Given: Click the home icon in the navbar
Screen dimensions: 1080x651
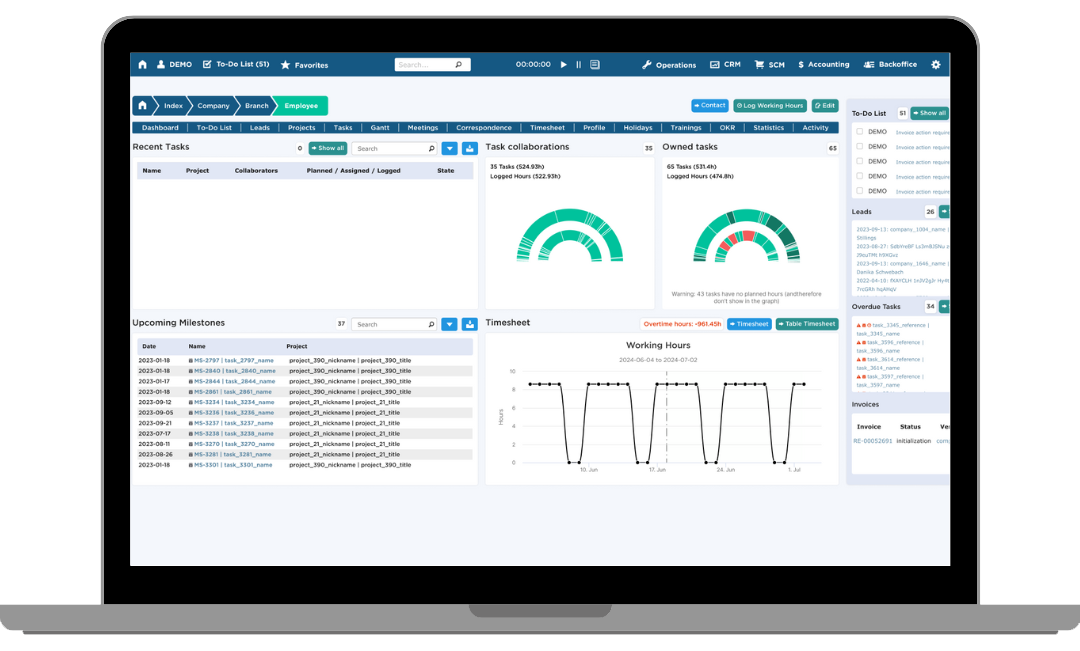Looking at the screenshot, I should pos(142,64).
